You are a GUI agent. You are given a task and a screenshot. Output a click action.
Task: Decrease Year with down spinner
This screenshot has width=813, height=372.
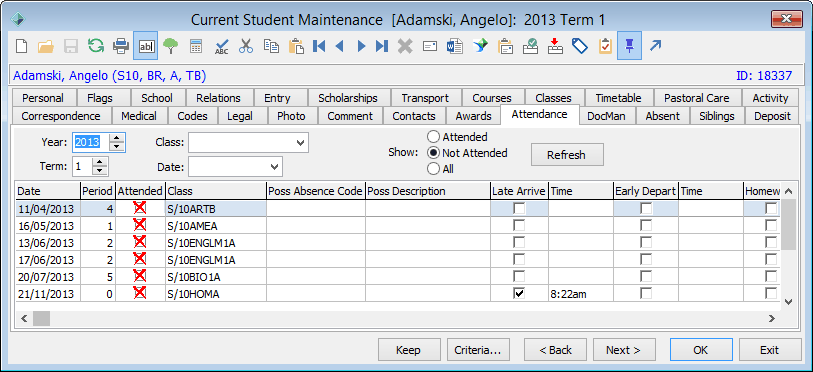118,146
